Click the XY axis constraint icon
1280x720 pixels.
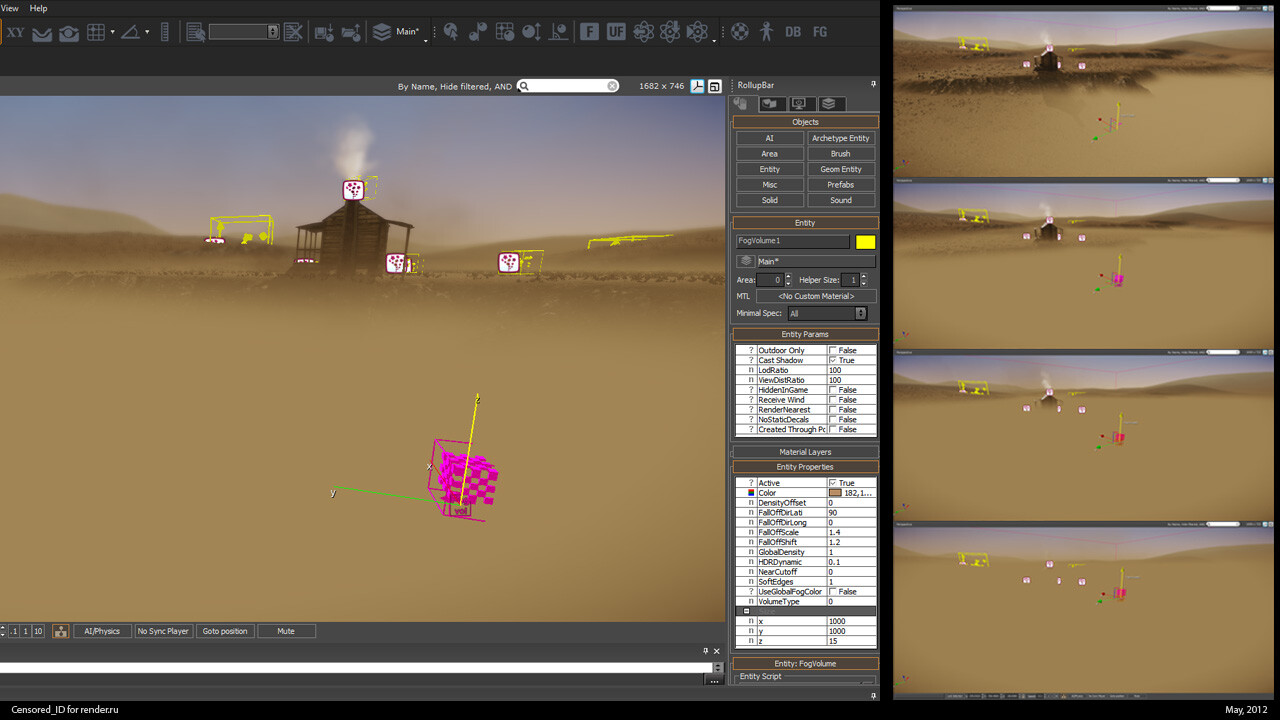coord(15,32)
